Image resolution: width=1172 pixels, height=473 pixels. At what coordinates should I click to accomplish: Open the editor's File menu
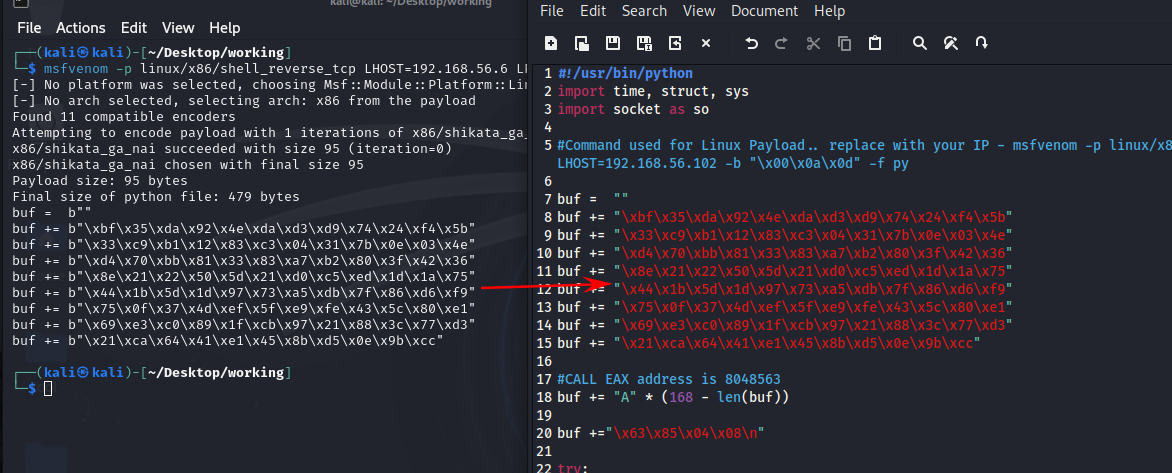pos(552,11)
